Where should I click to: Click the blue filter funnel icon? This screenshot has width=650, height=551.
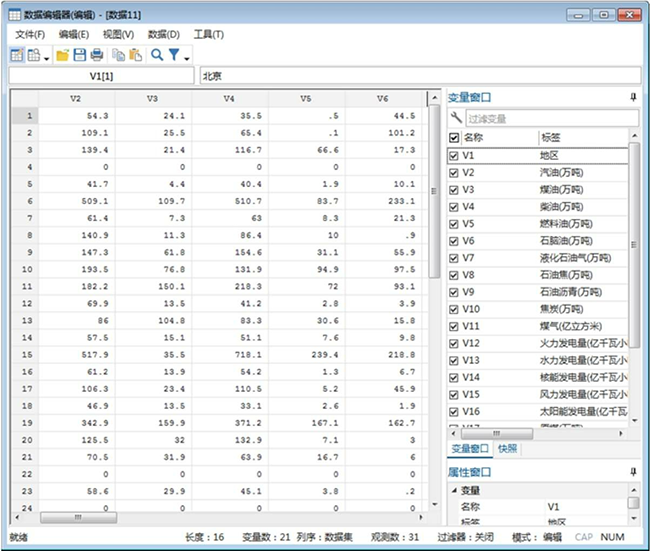pyautogui.click(x=174, y=55)
